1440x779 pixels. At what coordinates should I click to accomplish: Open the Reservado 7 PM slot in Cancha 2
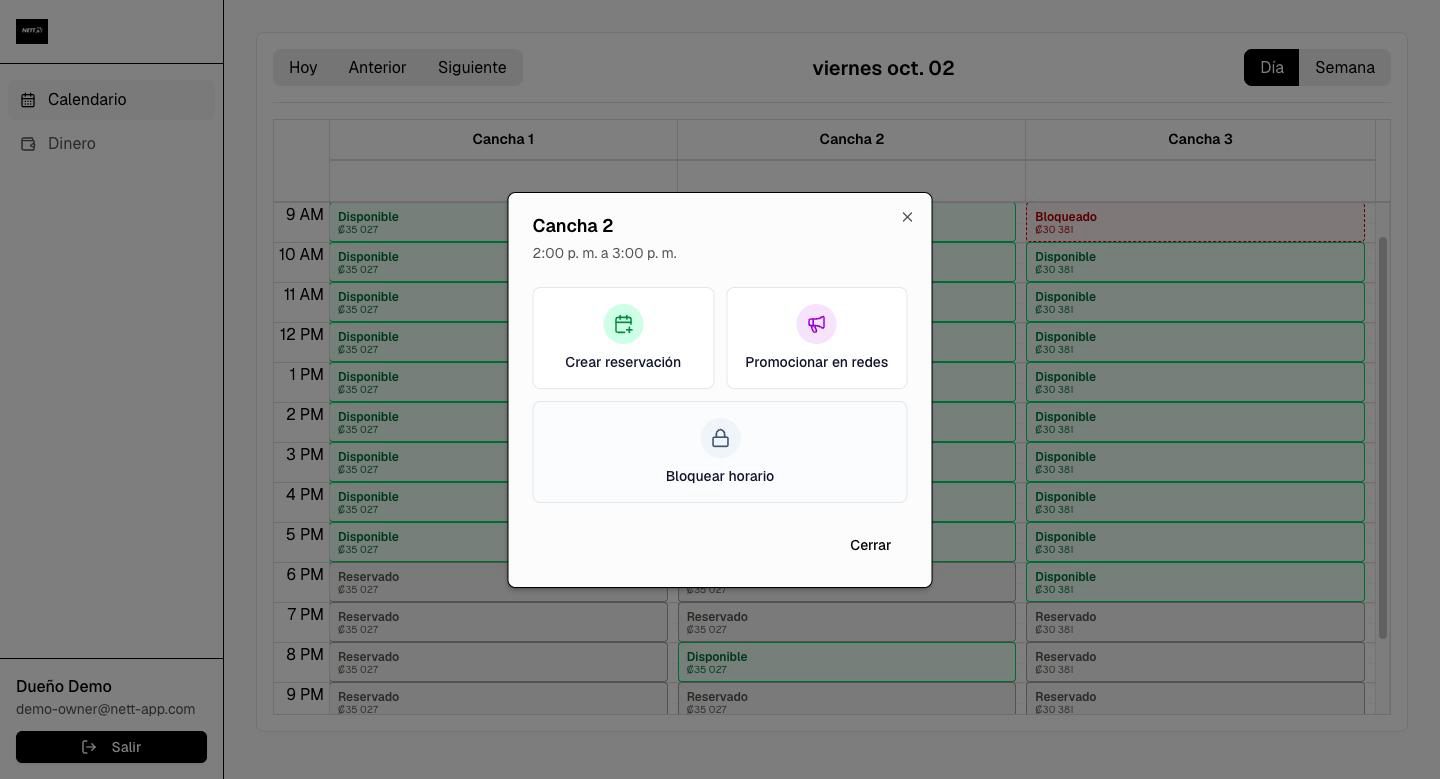pos(847,622)
